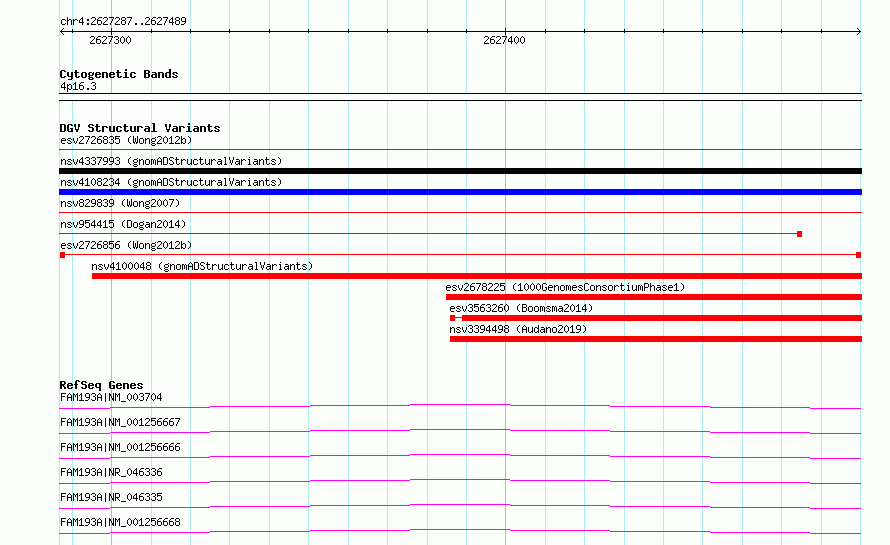Open nsv4337993 gnomAD variant label
The height and width of the screenshot is (545, 890).
click(x=171, y=161)
